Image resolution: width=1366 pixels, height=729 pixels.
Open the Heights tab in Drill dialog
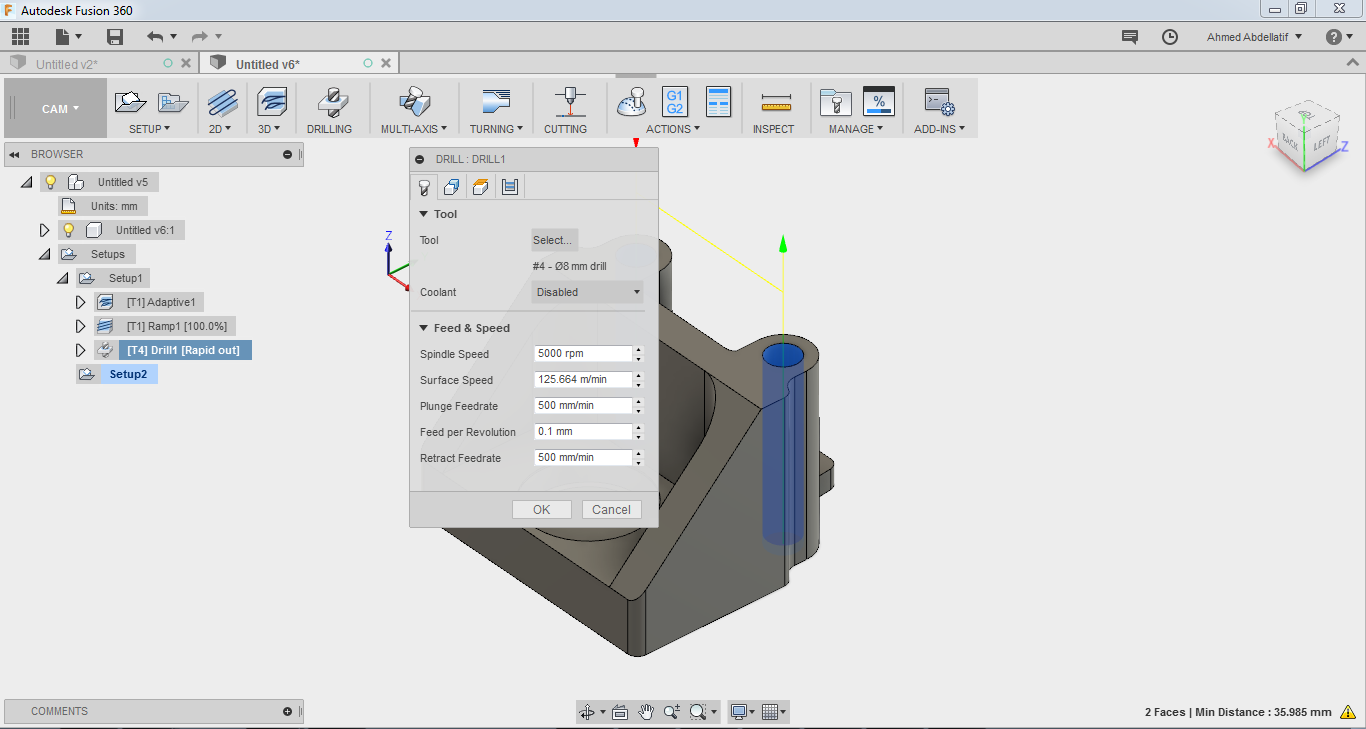click(x=481, y=187)
